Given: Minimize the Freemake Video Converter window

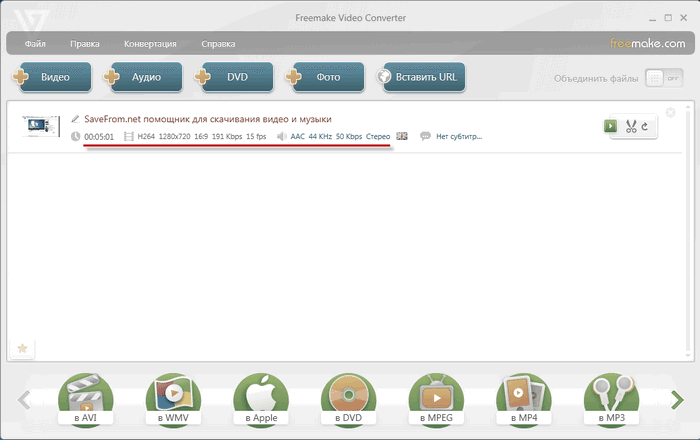Looking at the screenshot, I should (653, 19).
